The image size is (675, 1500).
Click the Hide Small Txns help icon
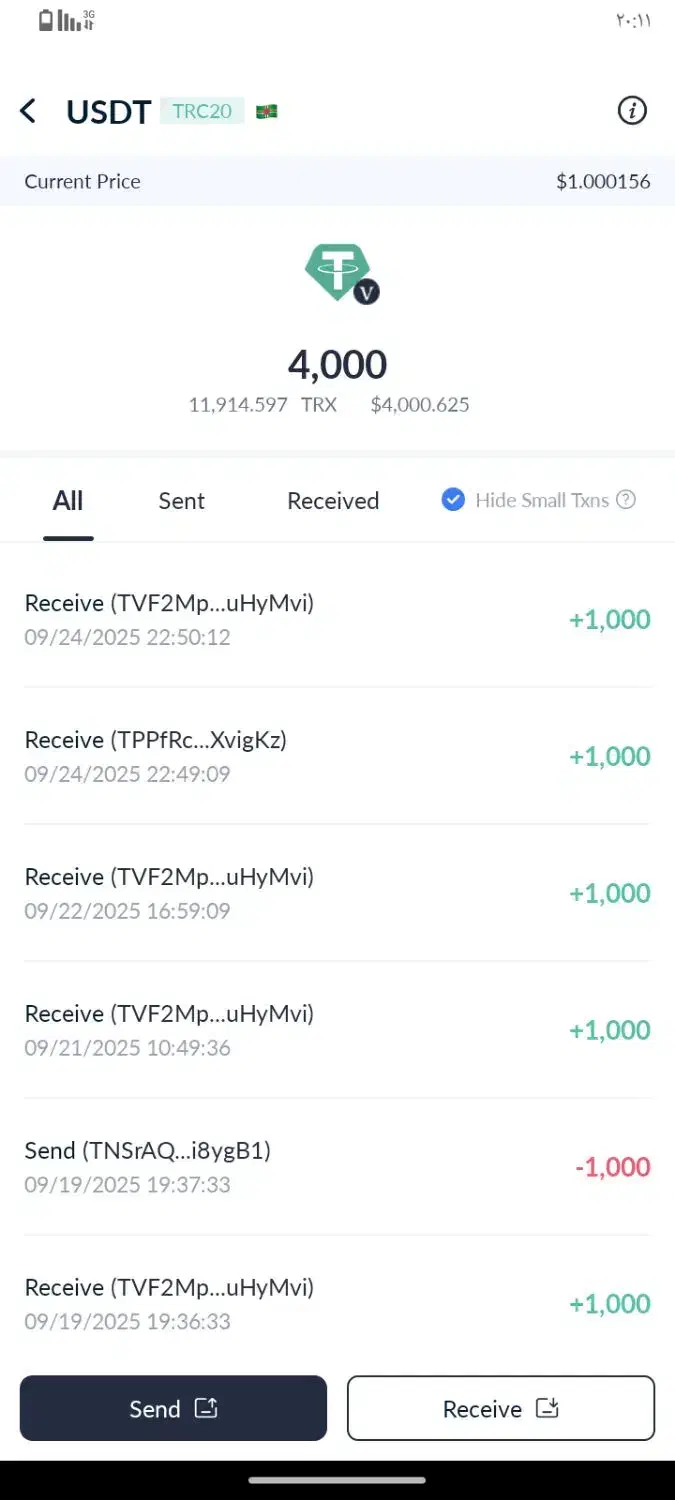click(x=626, y=500)
